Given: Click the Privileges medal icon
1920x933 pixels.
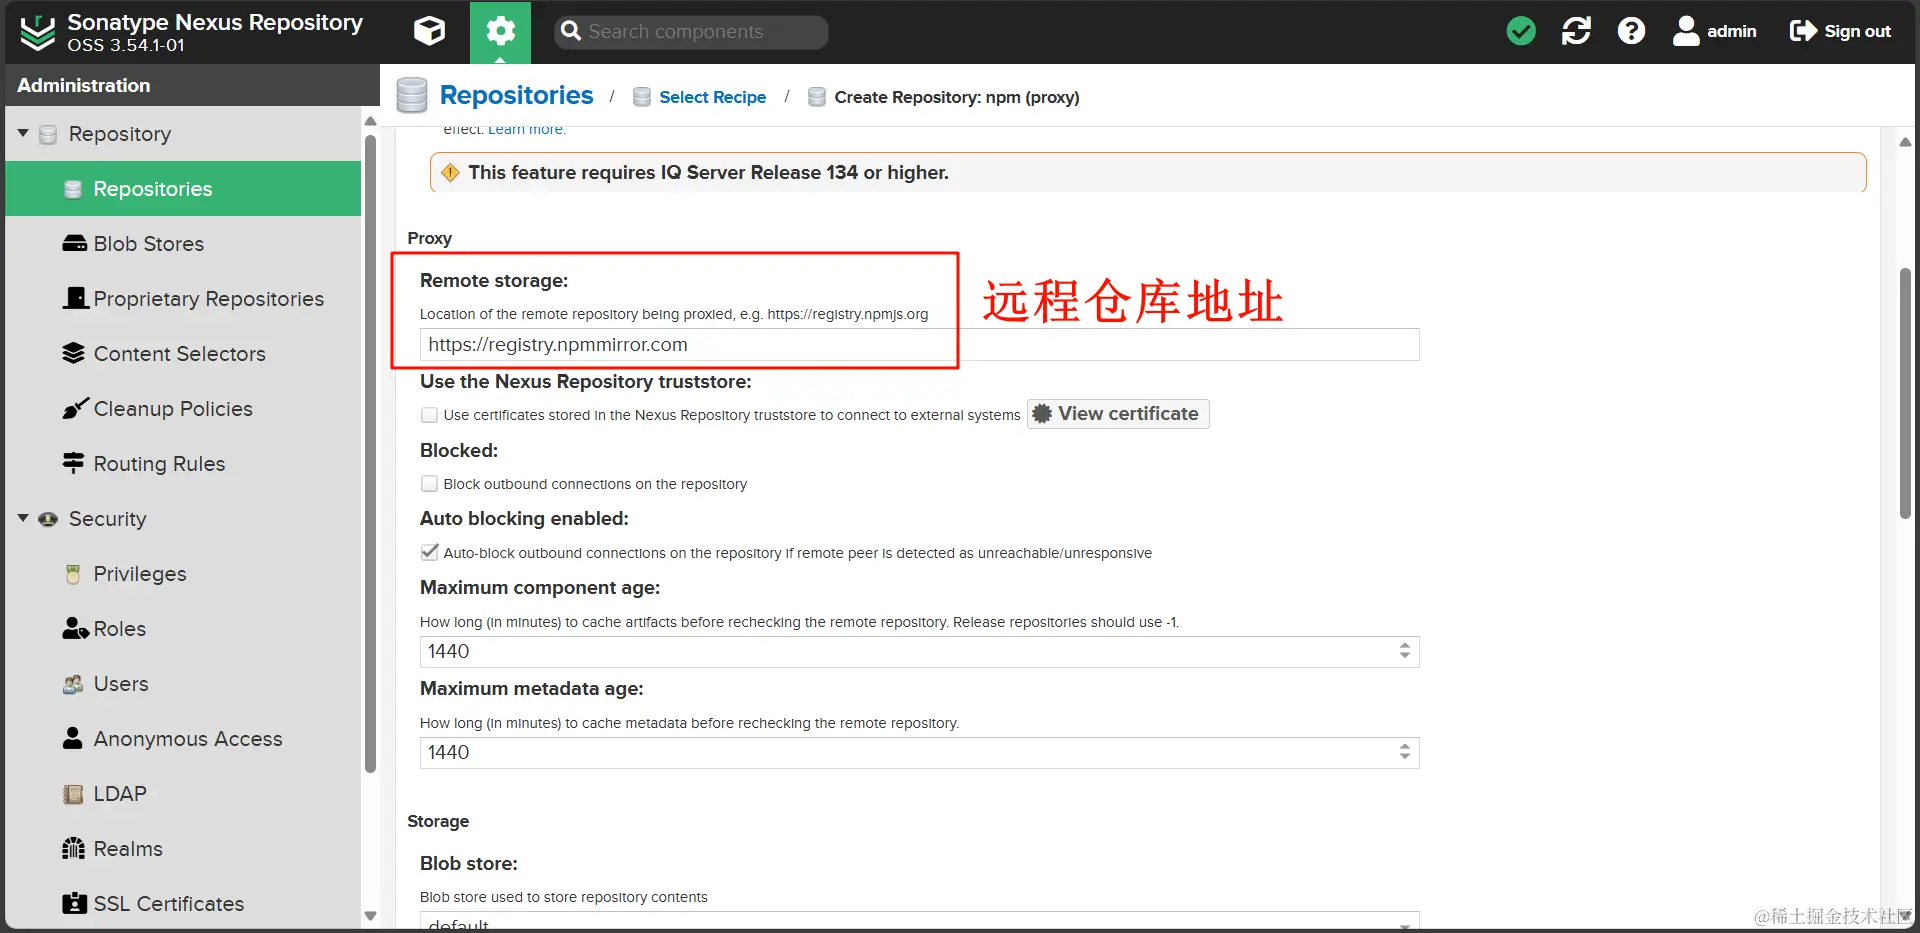Looking at the screenshot, I should tap(73, 574).
